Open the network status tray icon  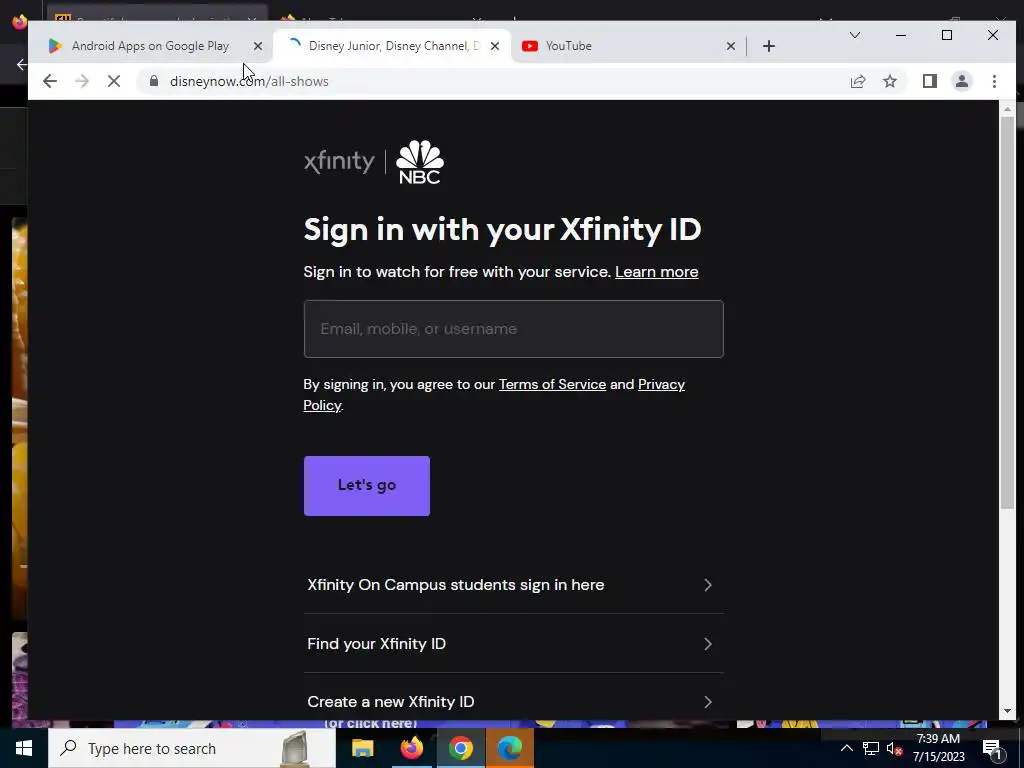tap(871, 748)
